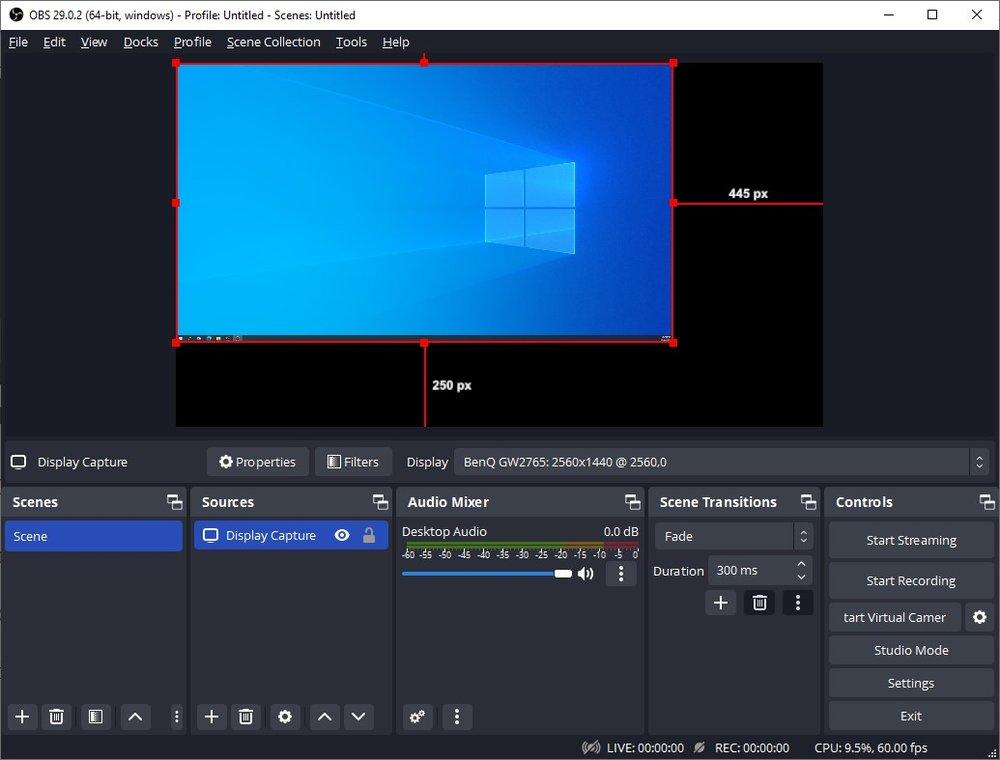Viewport: 1000px width, 760px height.
Task: Open OBS Settings from Controls
Action: pos(911,683)
